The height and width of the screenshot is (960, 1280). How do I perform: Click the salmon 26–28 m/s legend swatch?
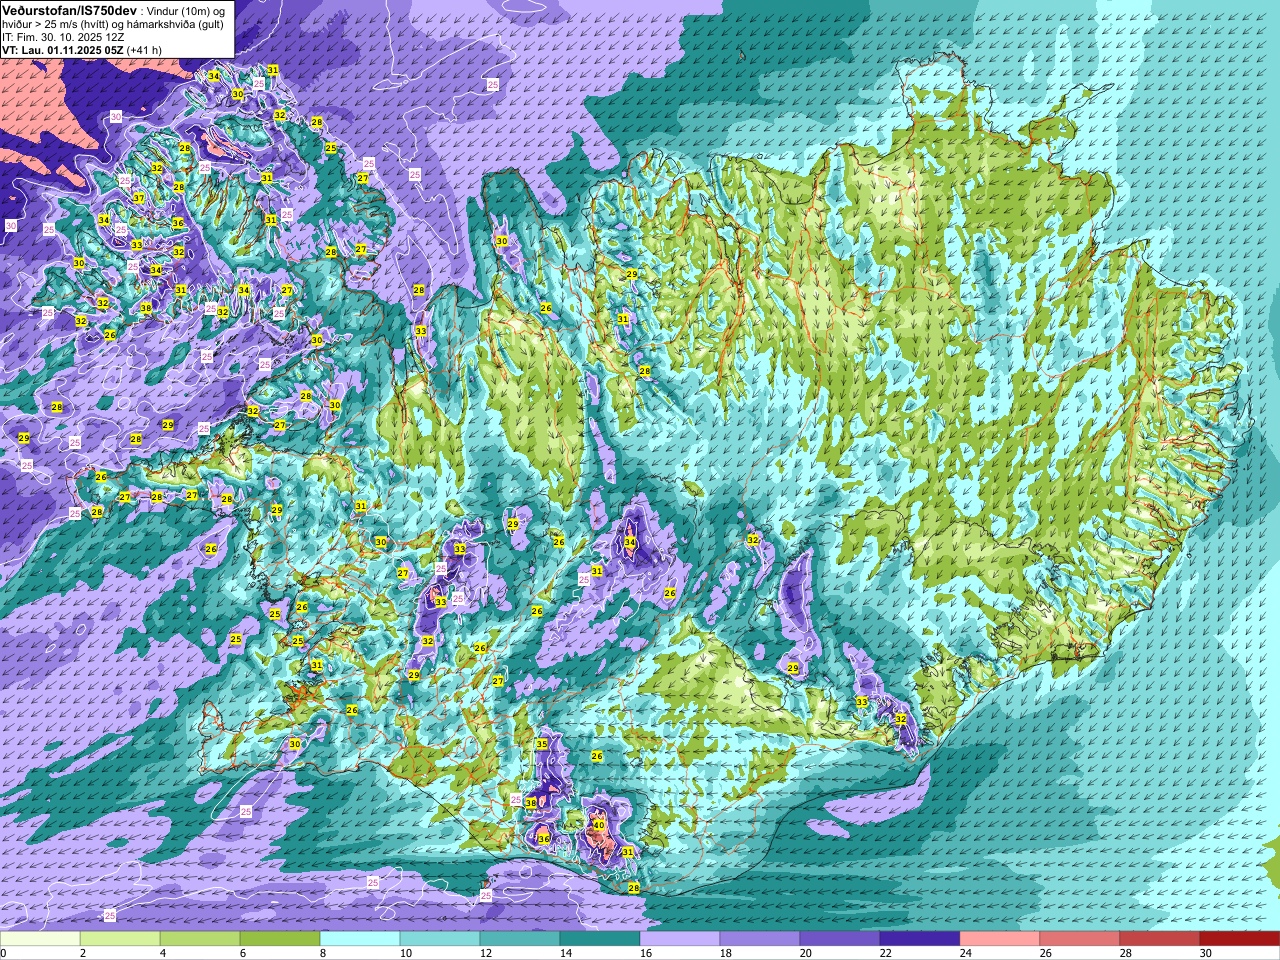tap(1080, 939)
